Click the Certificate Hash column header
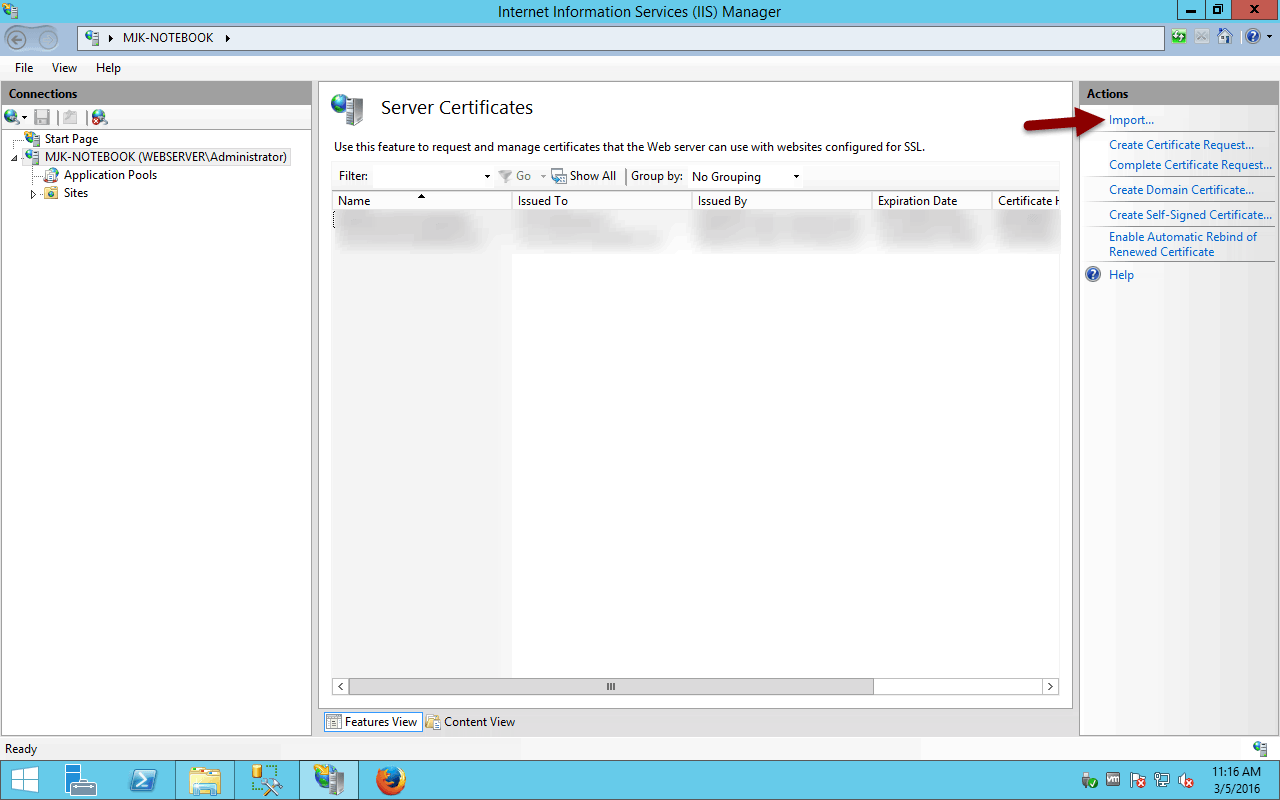Screen dimensions: 1280x800 coord(1026,201)
